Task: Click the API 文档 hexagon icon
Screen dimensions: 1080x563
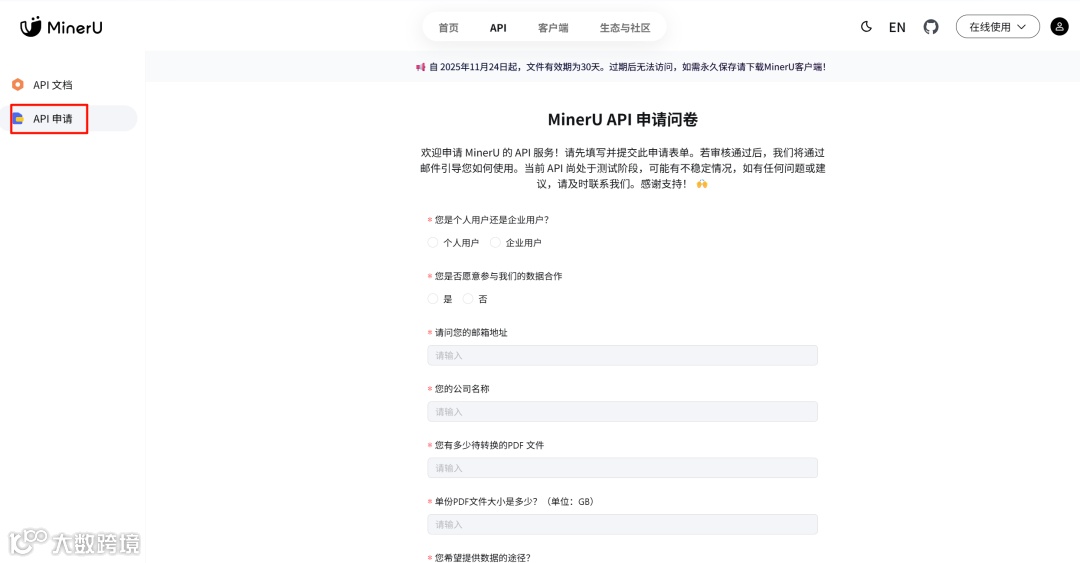Action: [x=18, y=85]
